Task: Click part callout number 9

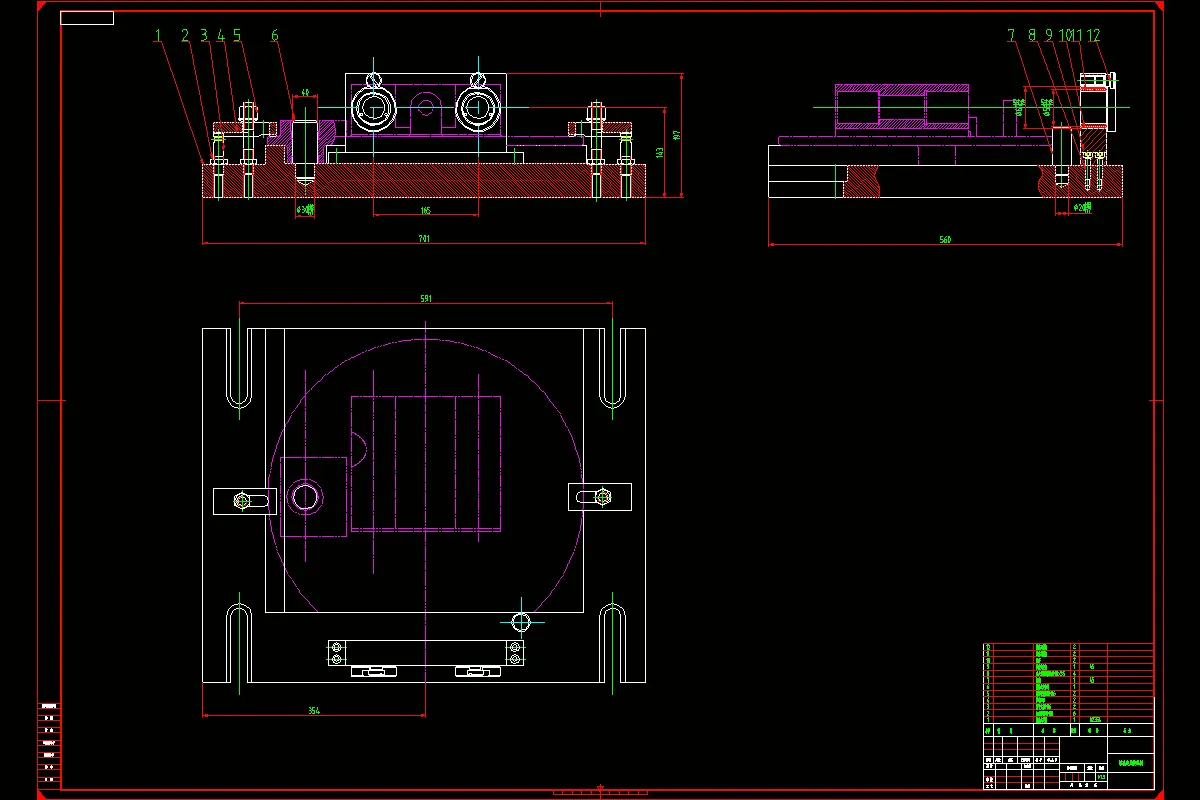Action: 1049,35
